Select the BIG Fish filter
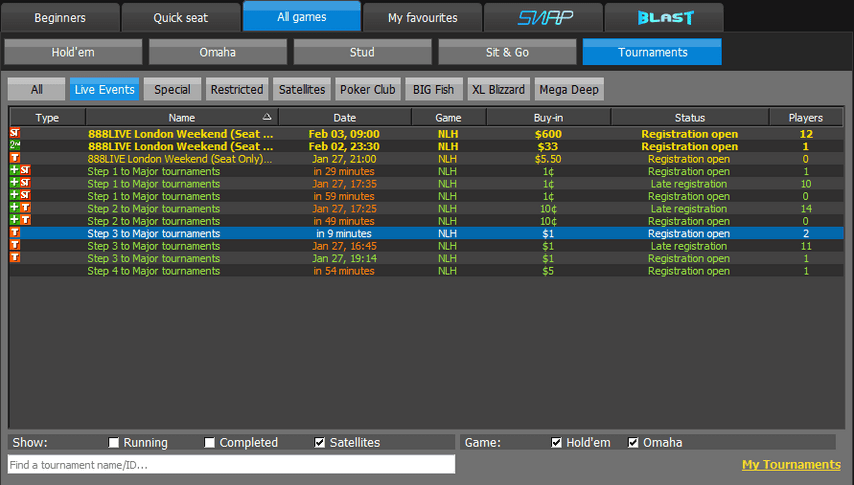 click(x=434, y=89)
